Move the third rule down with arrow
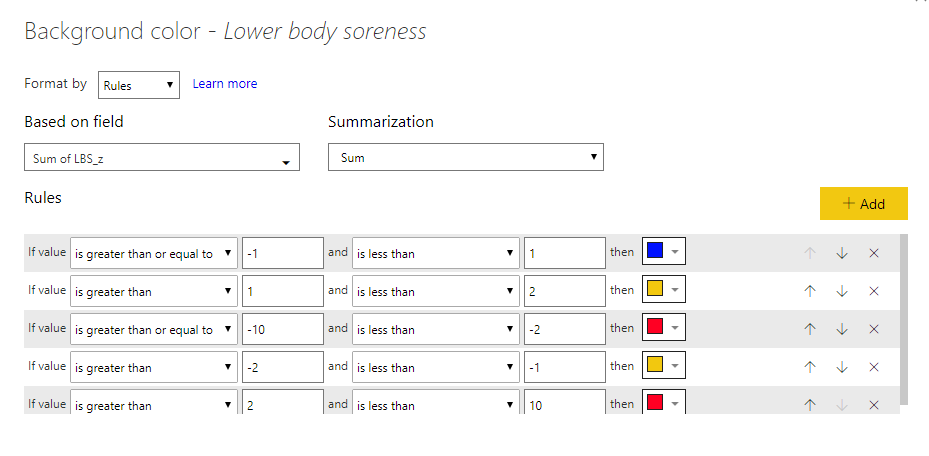 [x=841, y=329]
